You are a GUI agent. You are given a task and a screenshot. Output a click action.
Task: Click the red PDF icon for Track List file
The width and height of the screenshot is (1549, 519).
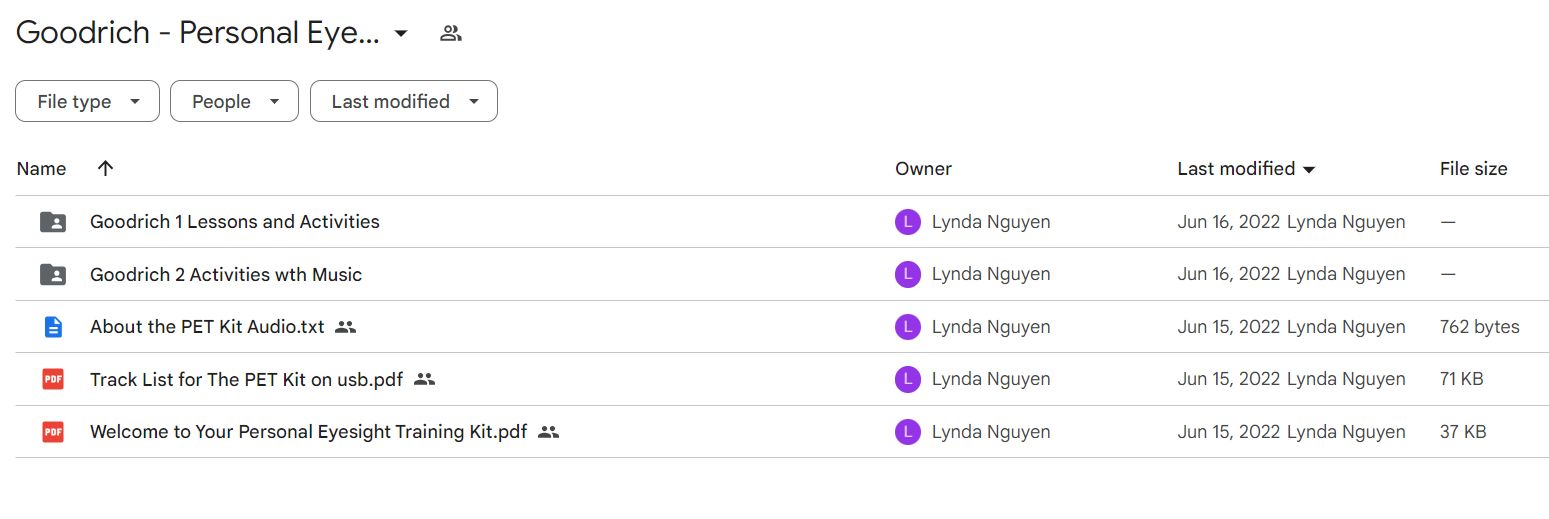point(53,379)
